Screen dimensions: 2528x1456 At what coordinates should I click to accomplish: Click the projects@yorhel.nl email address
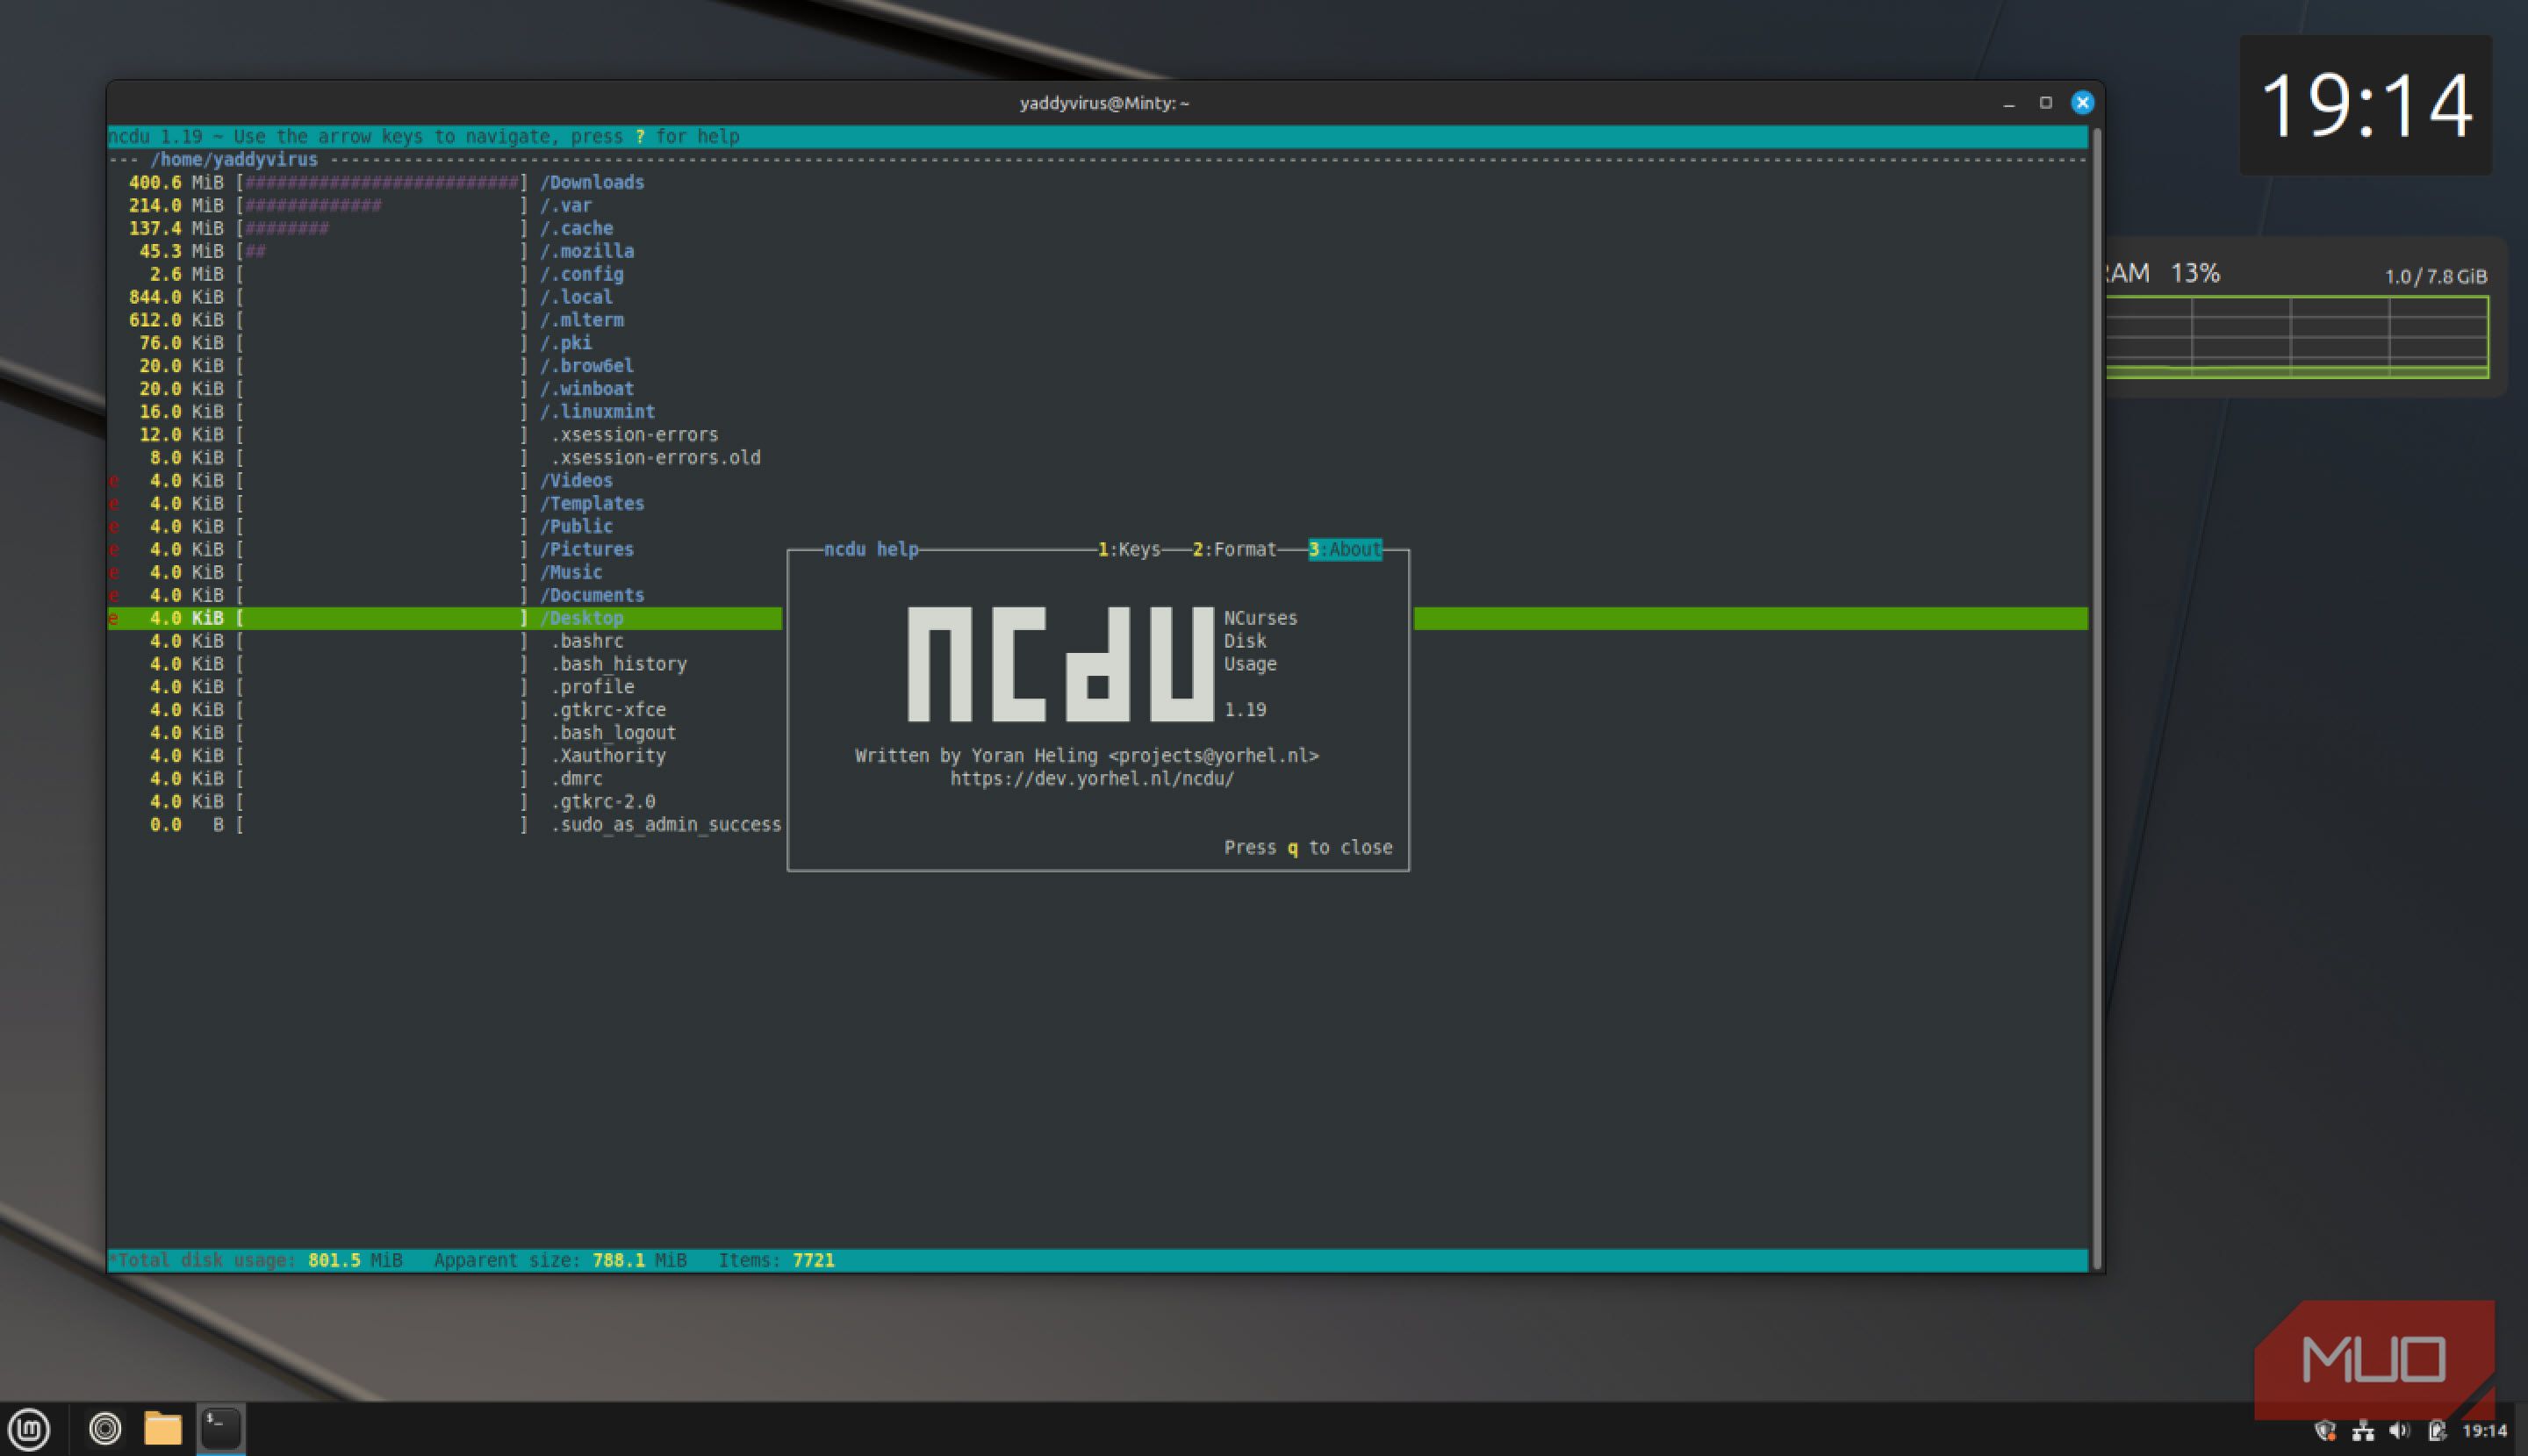[1213, 755]
